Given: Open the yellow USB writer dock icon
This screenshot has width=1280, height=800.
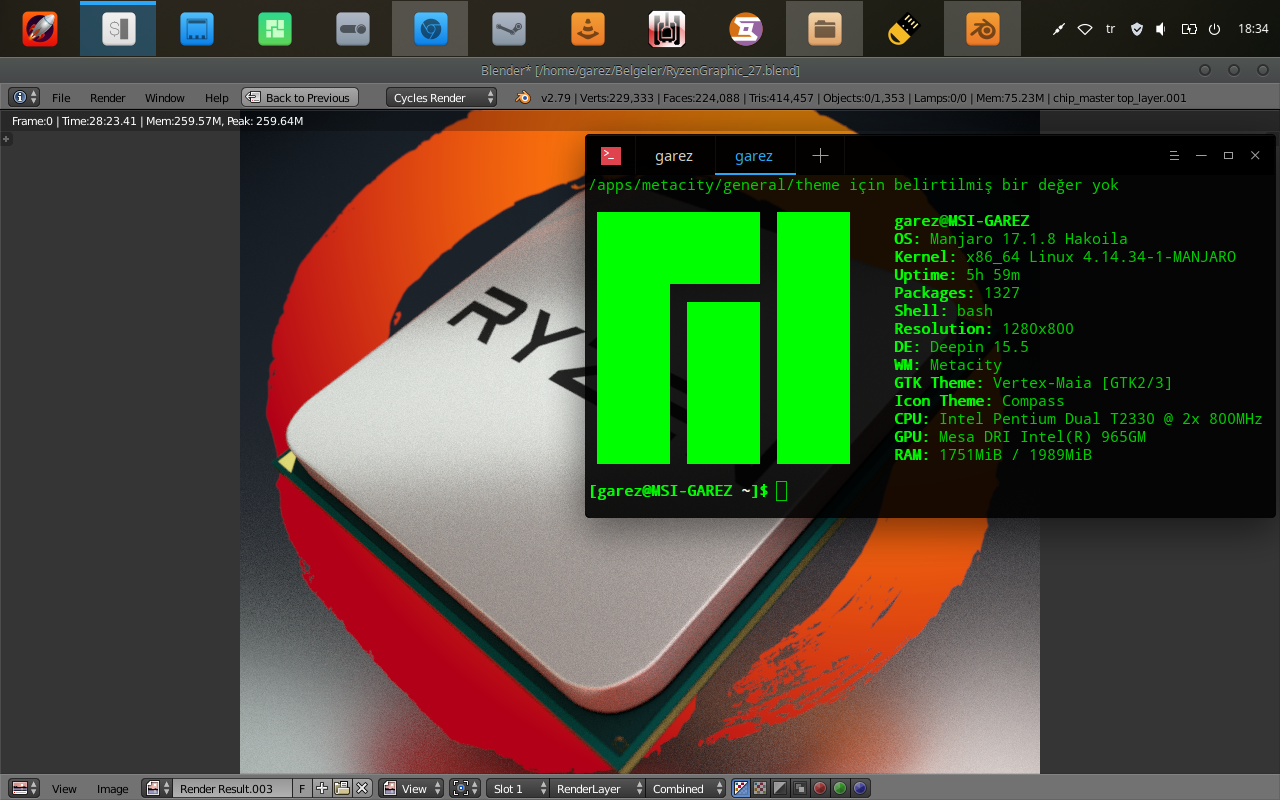Looking at the screenshot, I should (x=903, y=29).
